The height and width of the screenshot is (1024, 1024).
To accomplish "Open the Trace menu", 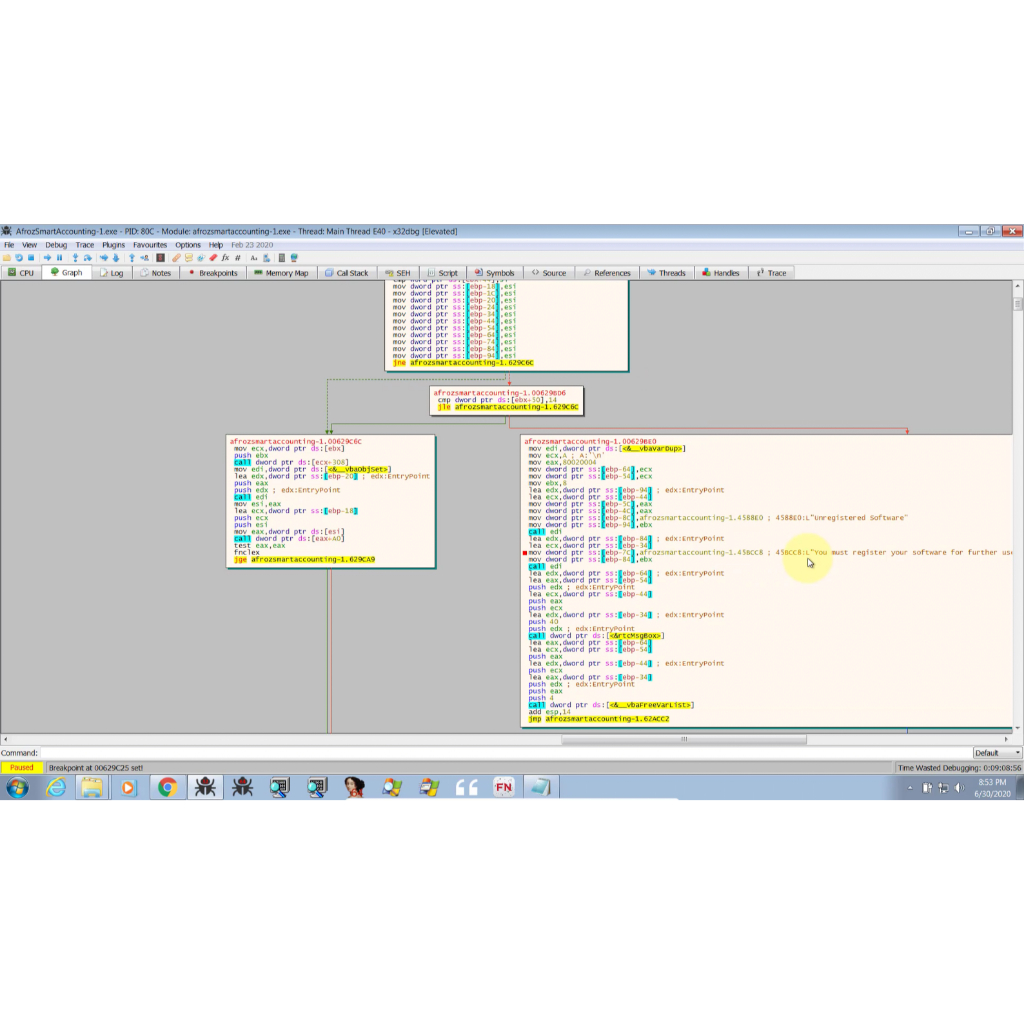I will click(x=85, y=245).
